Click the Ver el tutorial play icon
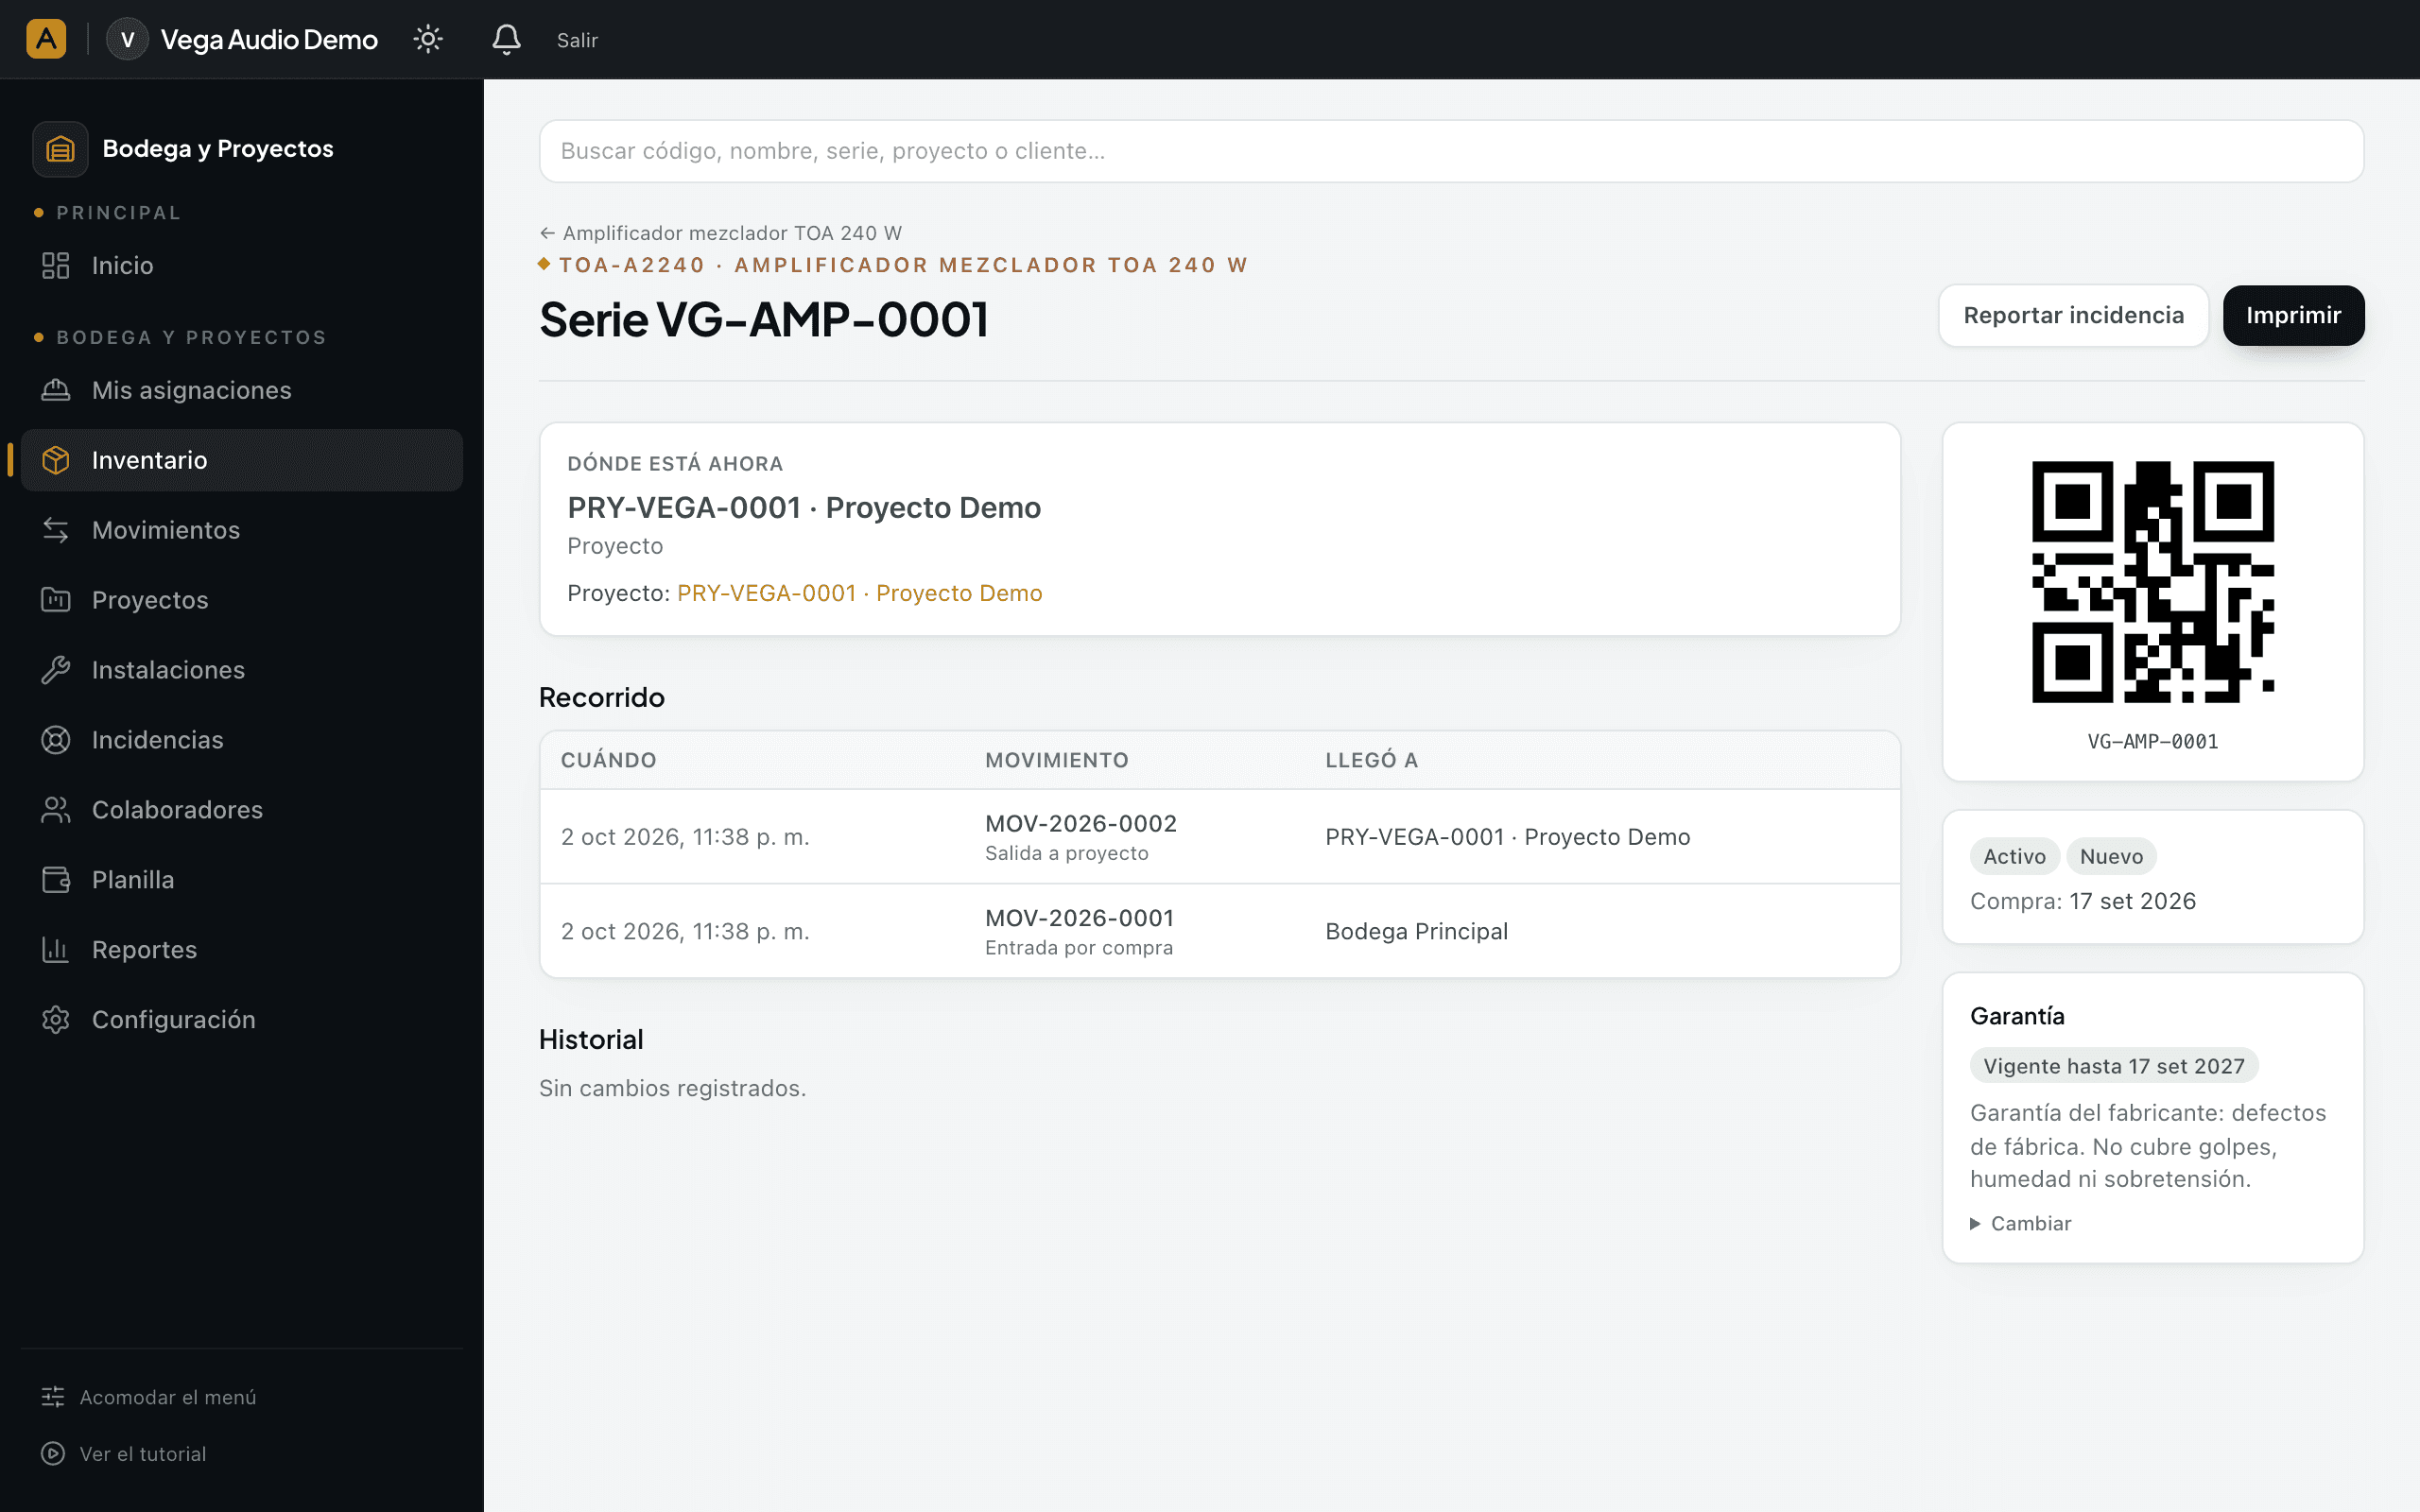 click(x=53, y=1454)
